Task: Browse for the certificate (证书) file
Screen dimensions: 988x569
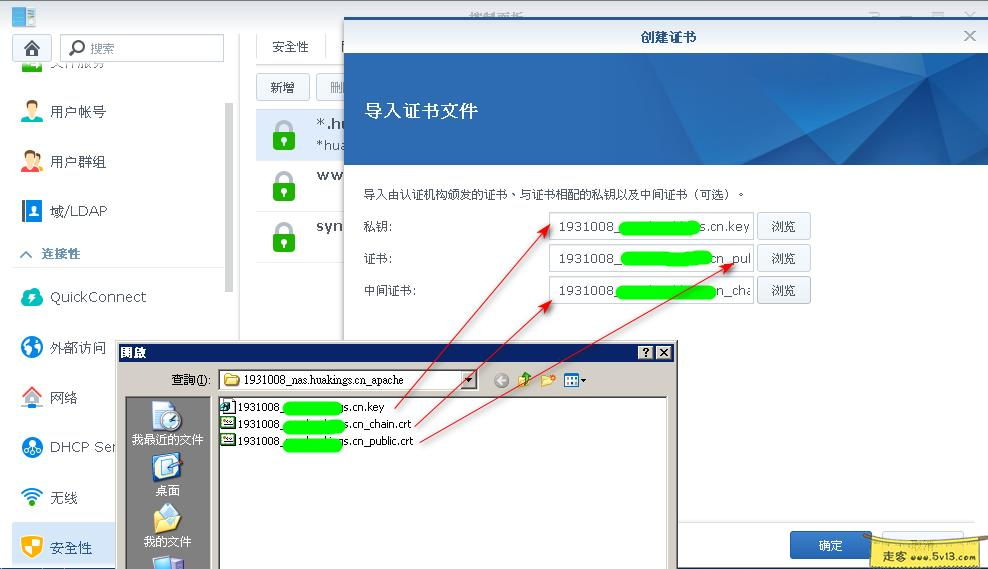Action: pyautogui.click(x=783, y=258)
